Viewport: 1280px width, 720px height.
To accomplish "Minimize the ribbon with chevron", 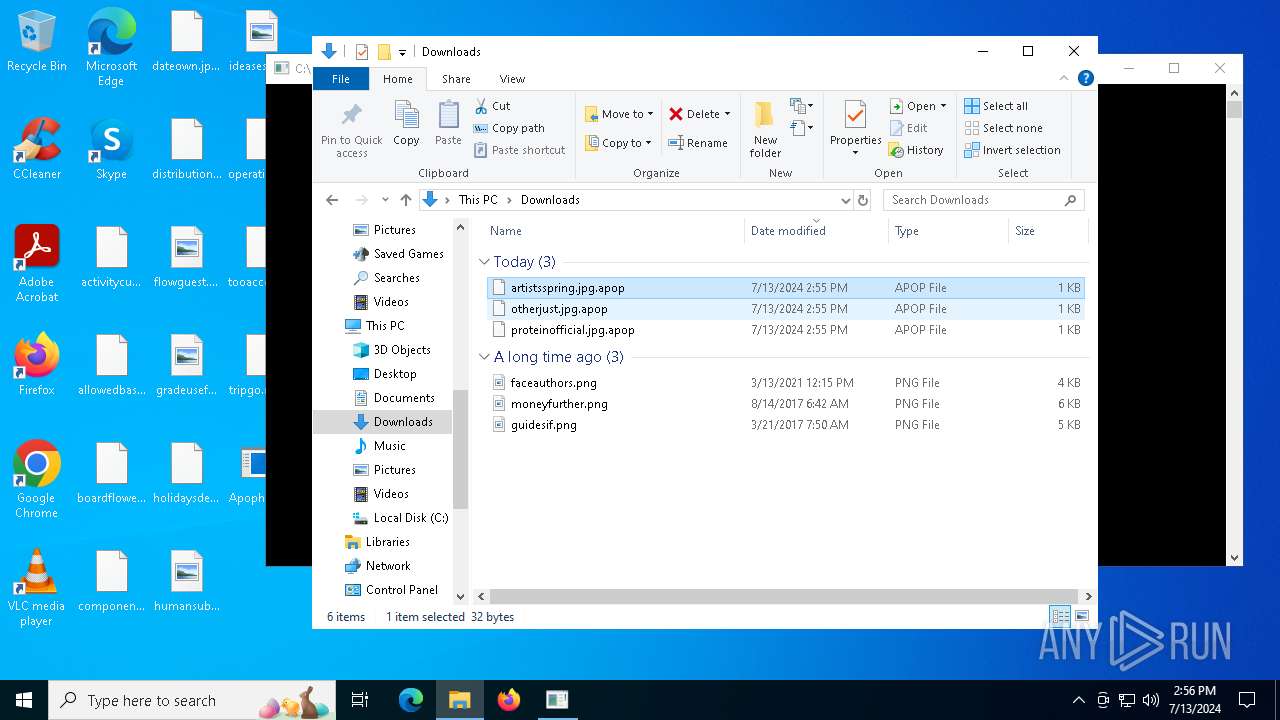I will tap(1066, 78).
